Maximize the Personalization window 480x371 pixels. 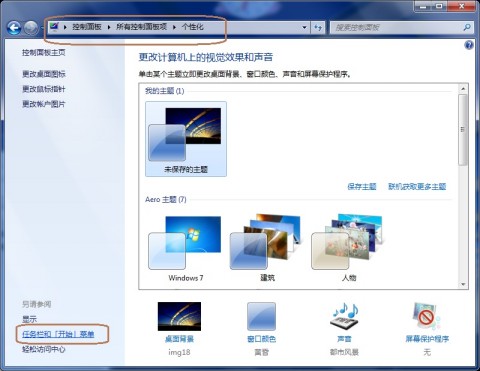[440, 6]
